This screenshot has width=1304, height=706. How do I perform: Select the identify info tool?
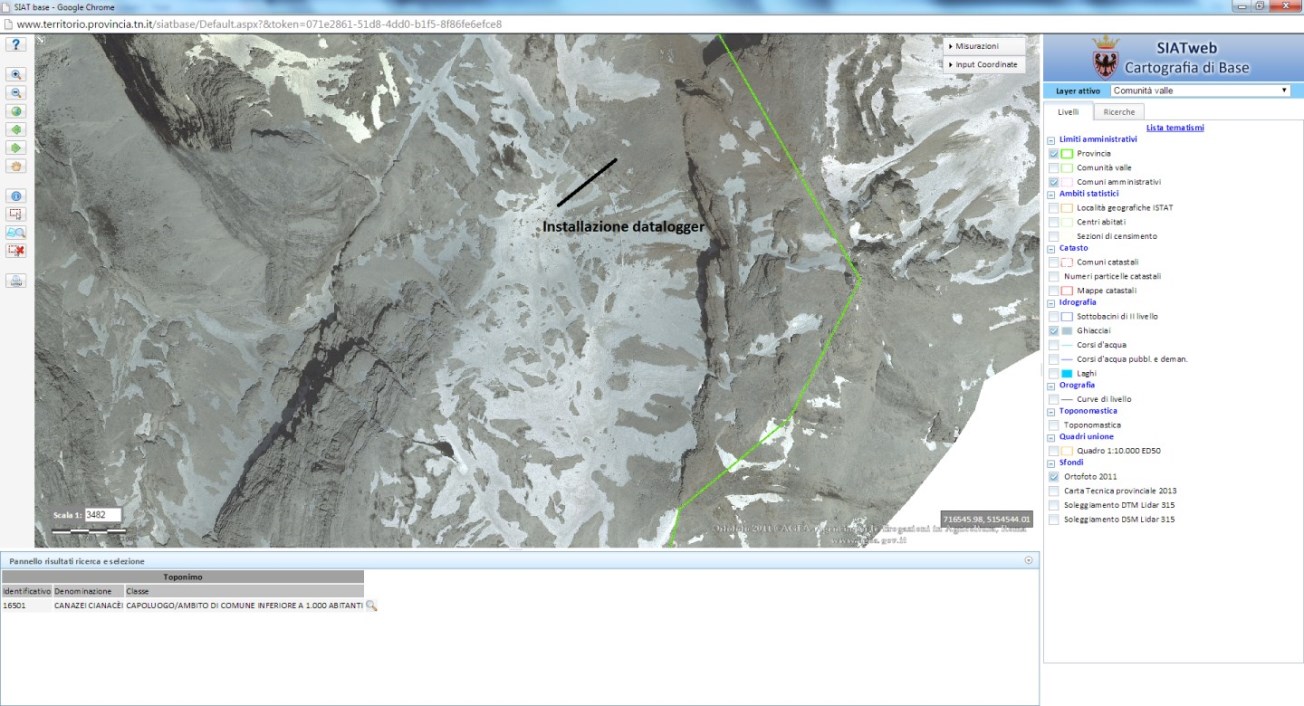tap(16, 196)
